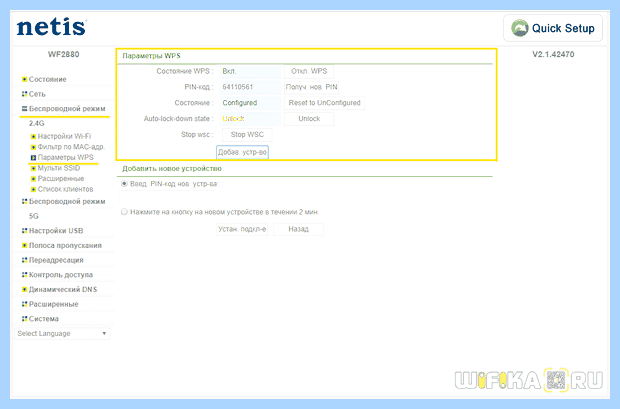Image resolution: width=620 pixels, height=409 pixels.
Task: Click Расширенные wireless bullet icon
Action: click(34, 179)
